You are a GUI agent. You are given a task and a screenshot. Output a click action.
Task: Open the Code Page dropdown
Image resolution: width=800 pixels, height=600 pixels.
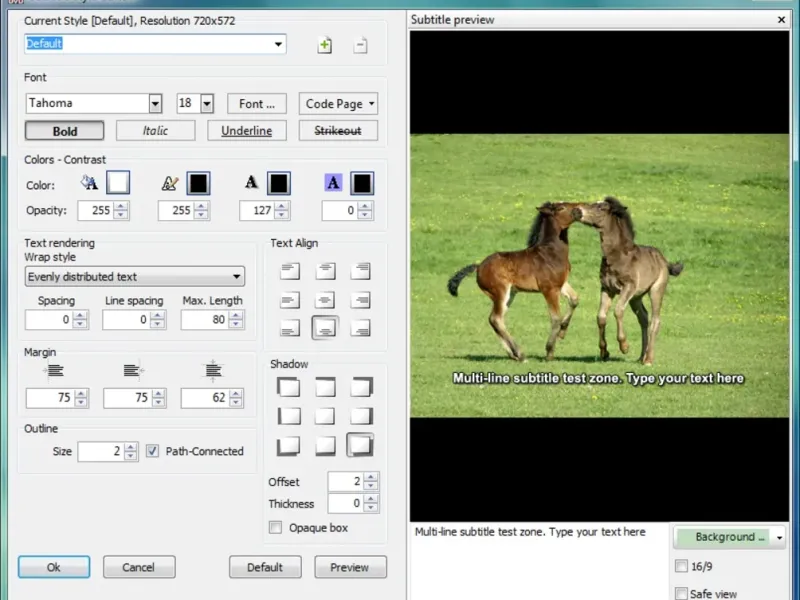pyautogui.click(x=338, y=103)
